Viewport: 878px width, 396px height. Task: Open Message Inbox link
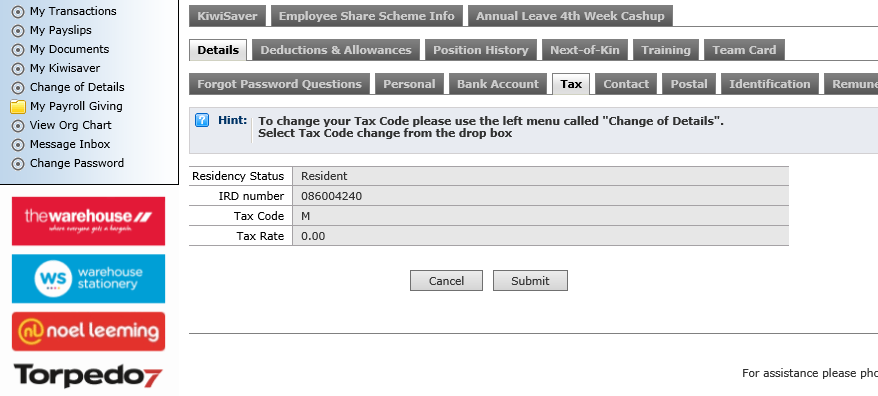click(70, 145)
